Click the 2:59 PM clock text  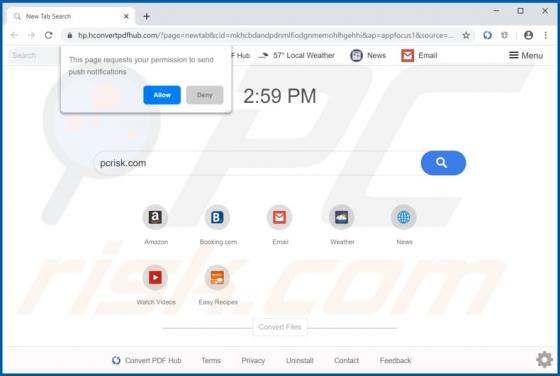coord(280,96)
